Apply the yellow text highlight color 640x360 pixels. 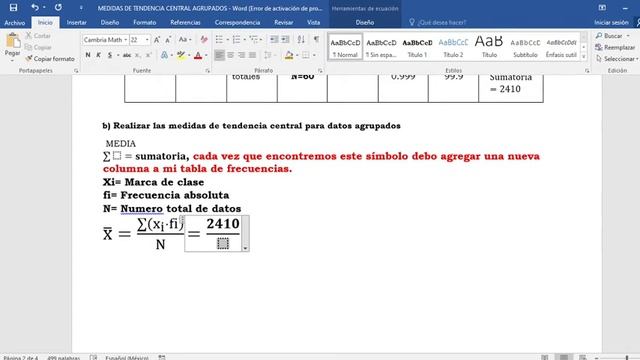(x=181, y=55)
